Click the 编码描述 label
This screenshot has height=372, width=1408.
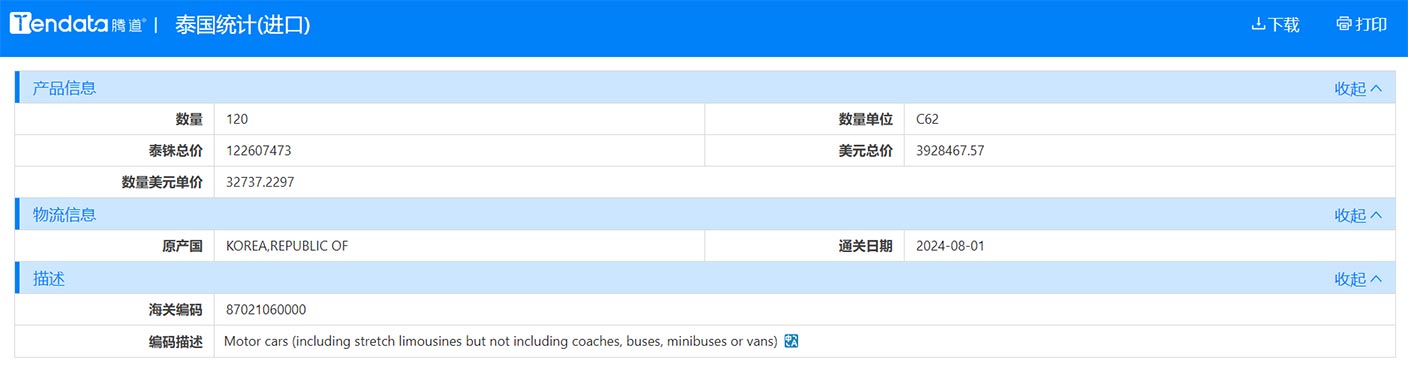pyautogui.click(x=175, y=342)
